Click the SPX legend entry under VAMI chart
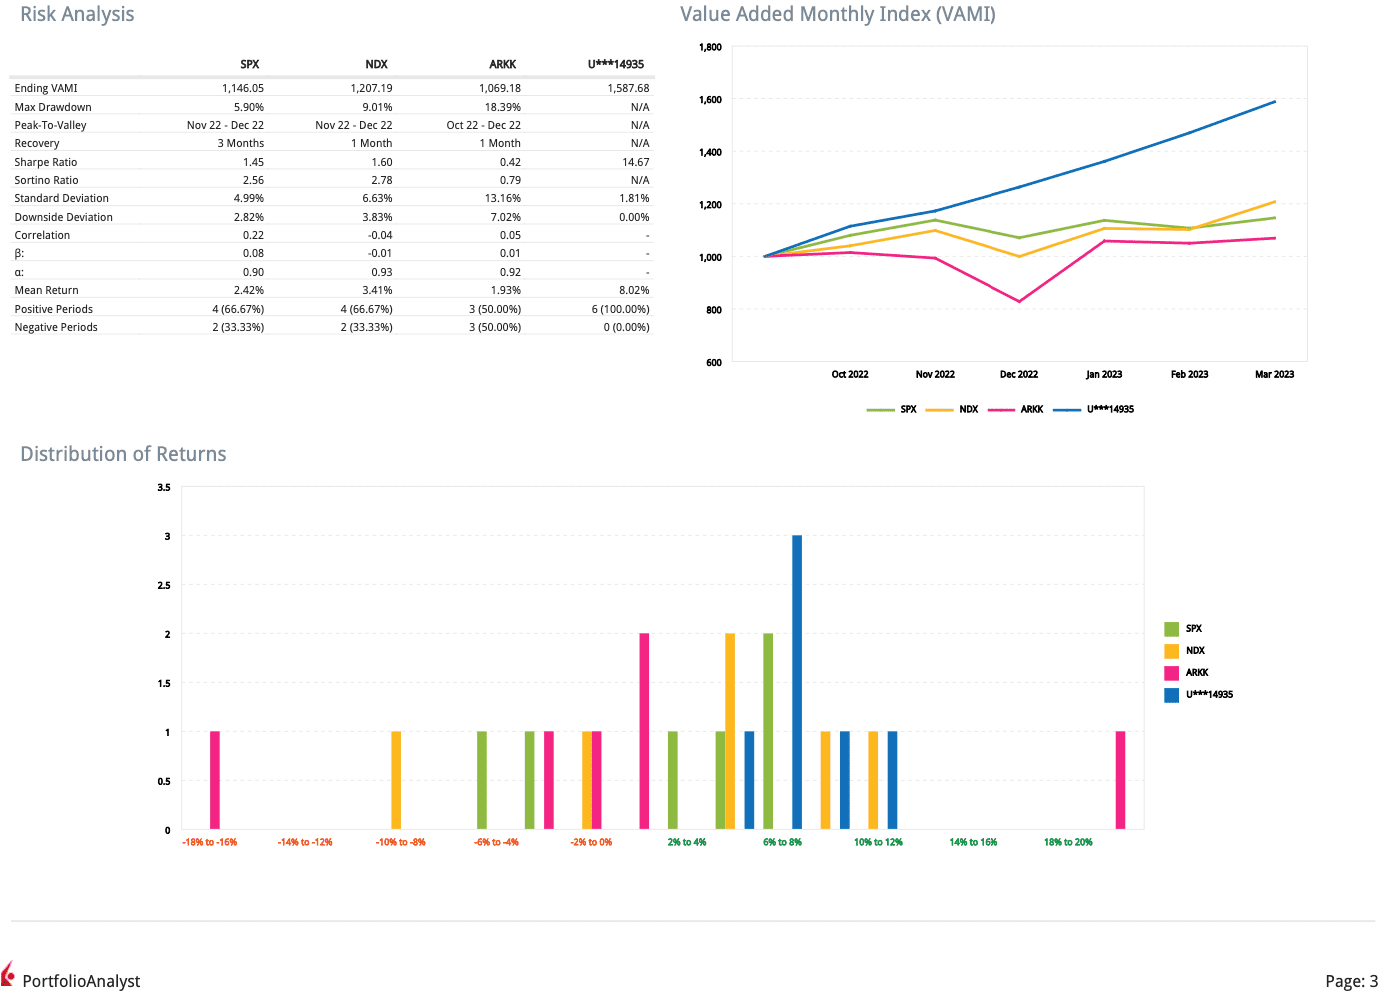 pos(891,409)
